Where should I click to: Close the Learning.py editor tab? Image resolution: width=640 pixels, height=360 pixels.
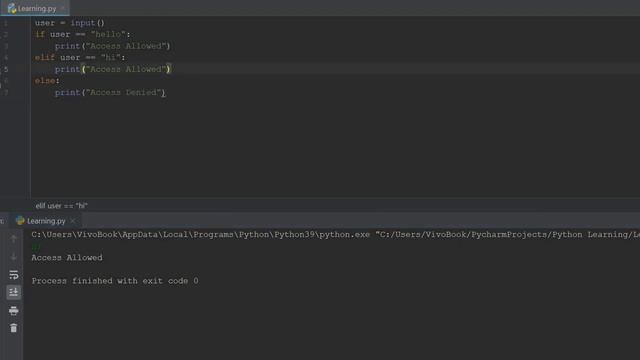(x=62, y=8)
